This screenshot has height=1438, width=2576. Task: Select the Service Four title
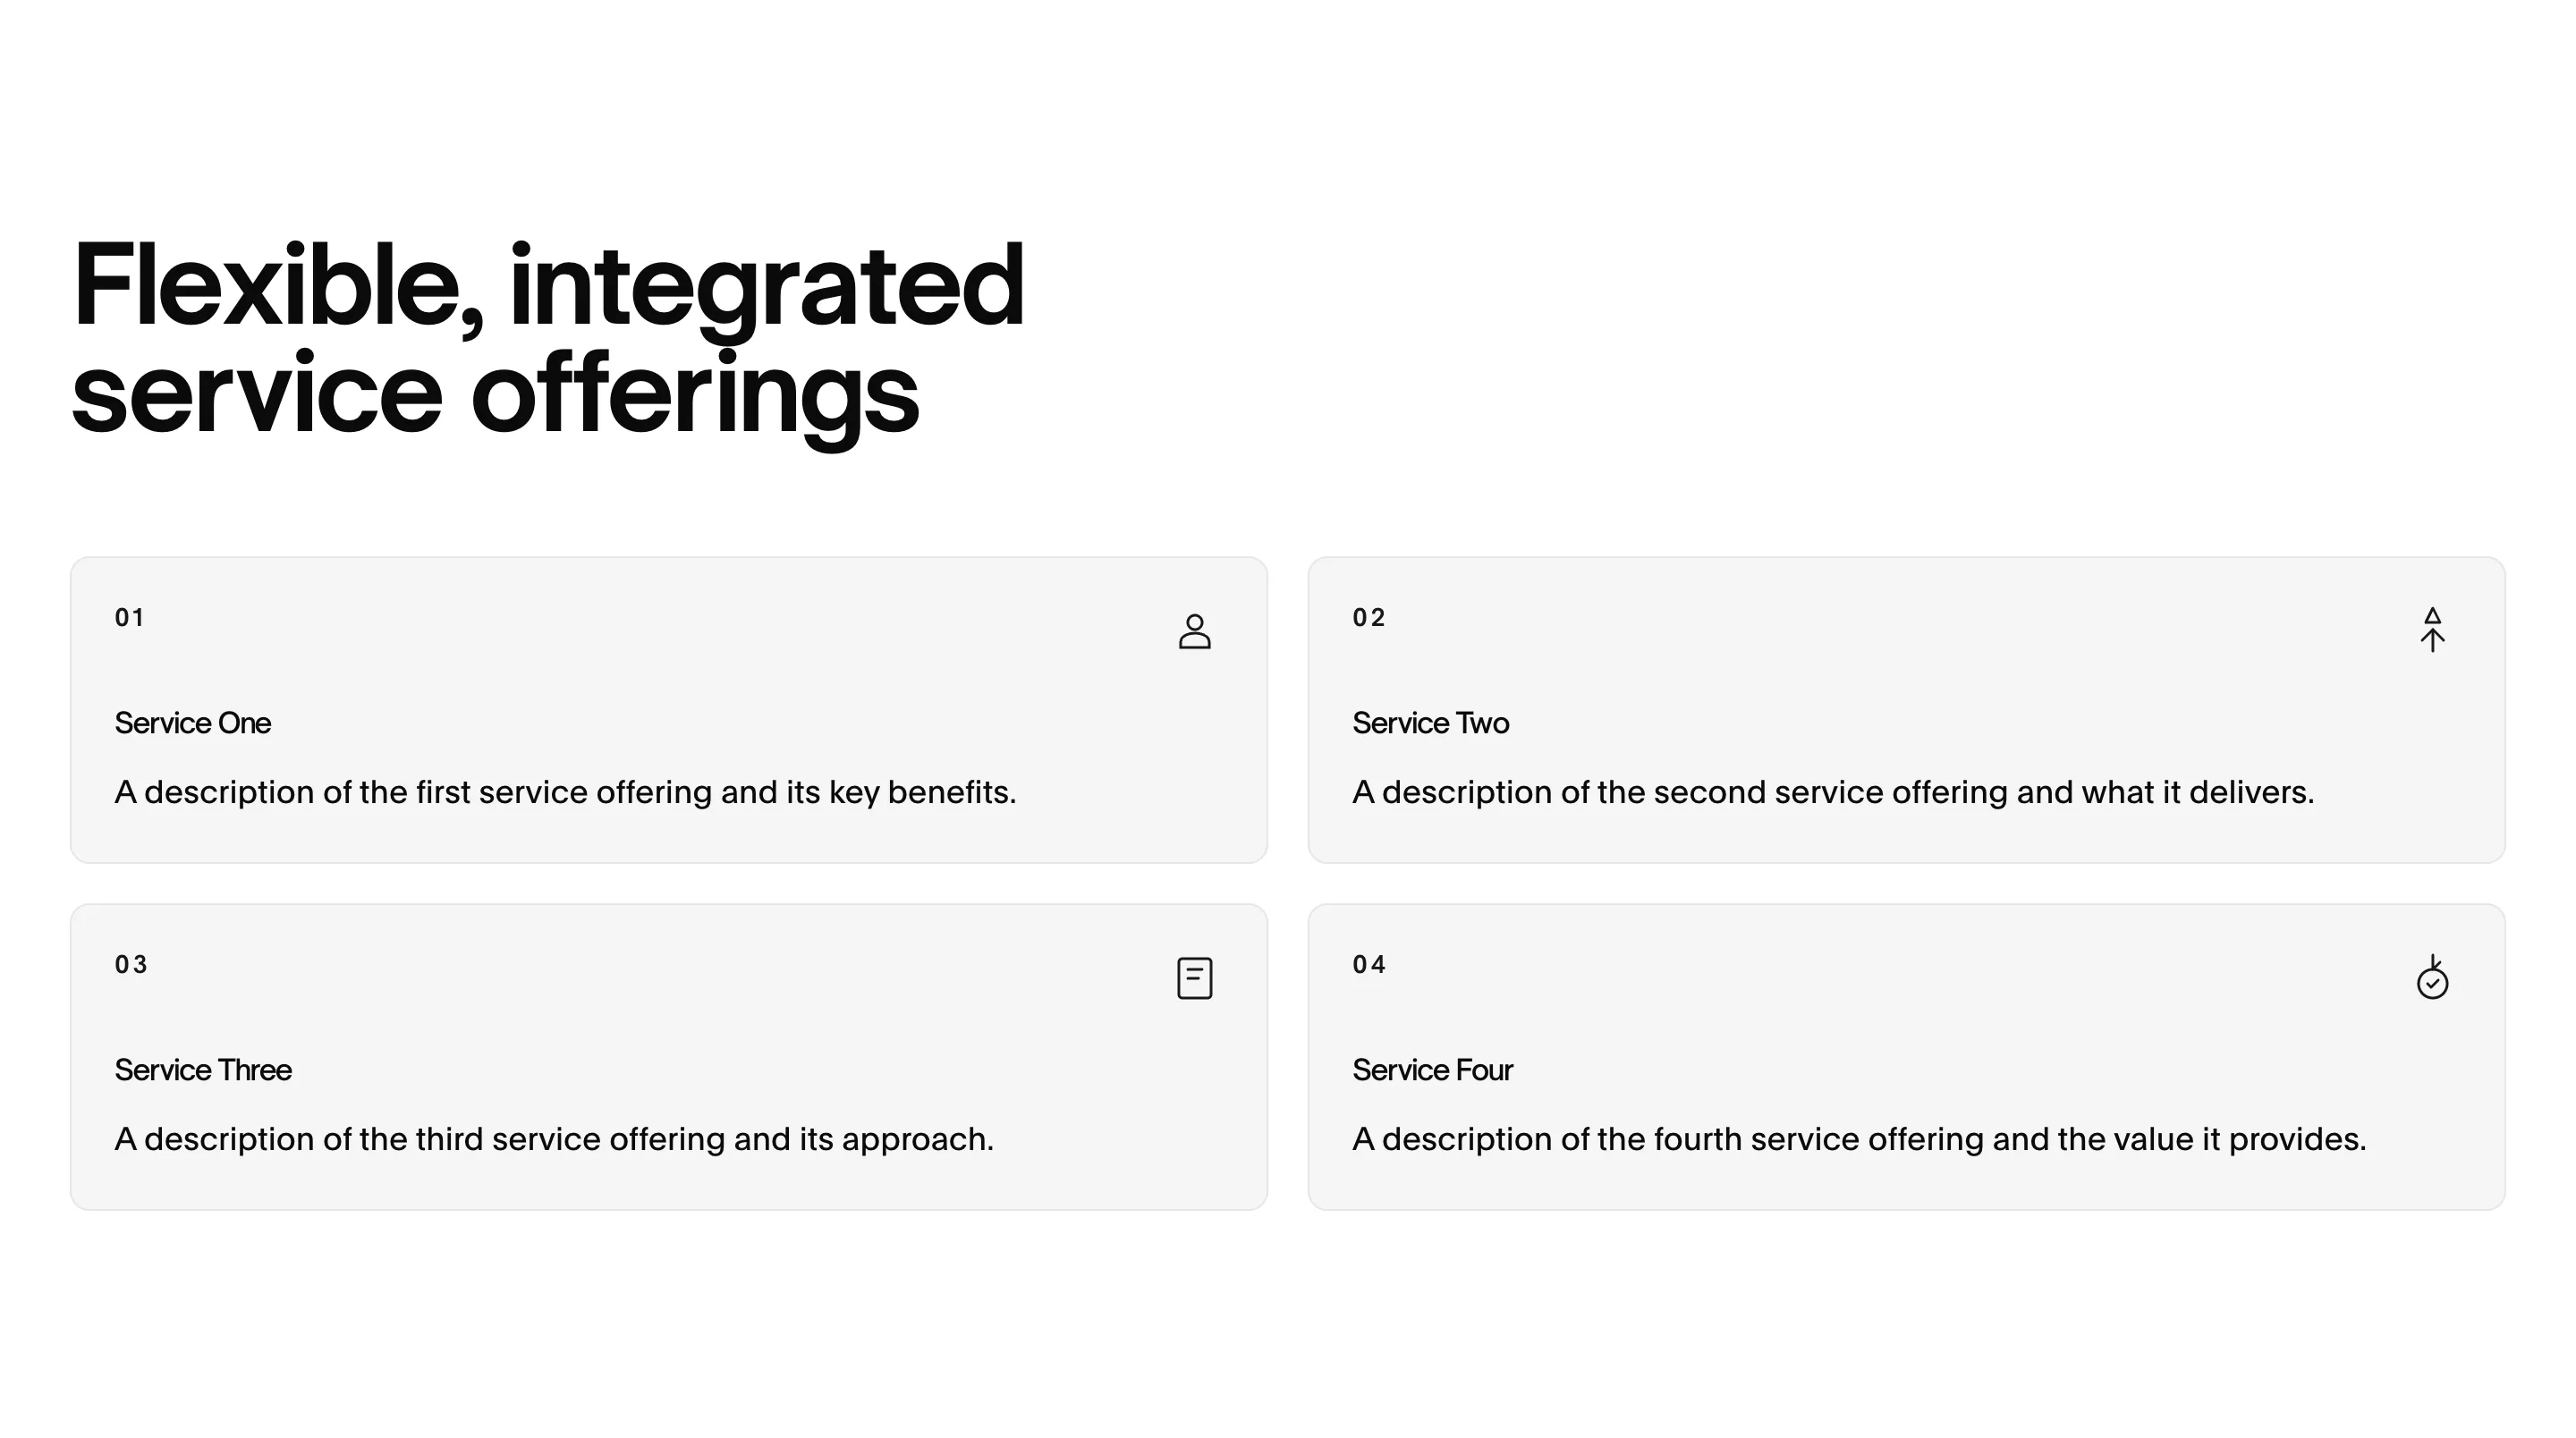click(1432, 1070)
